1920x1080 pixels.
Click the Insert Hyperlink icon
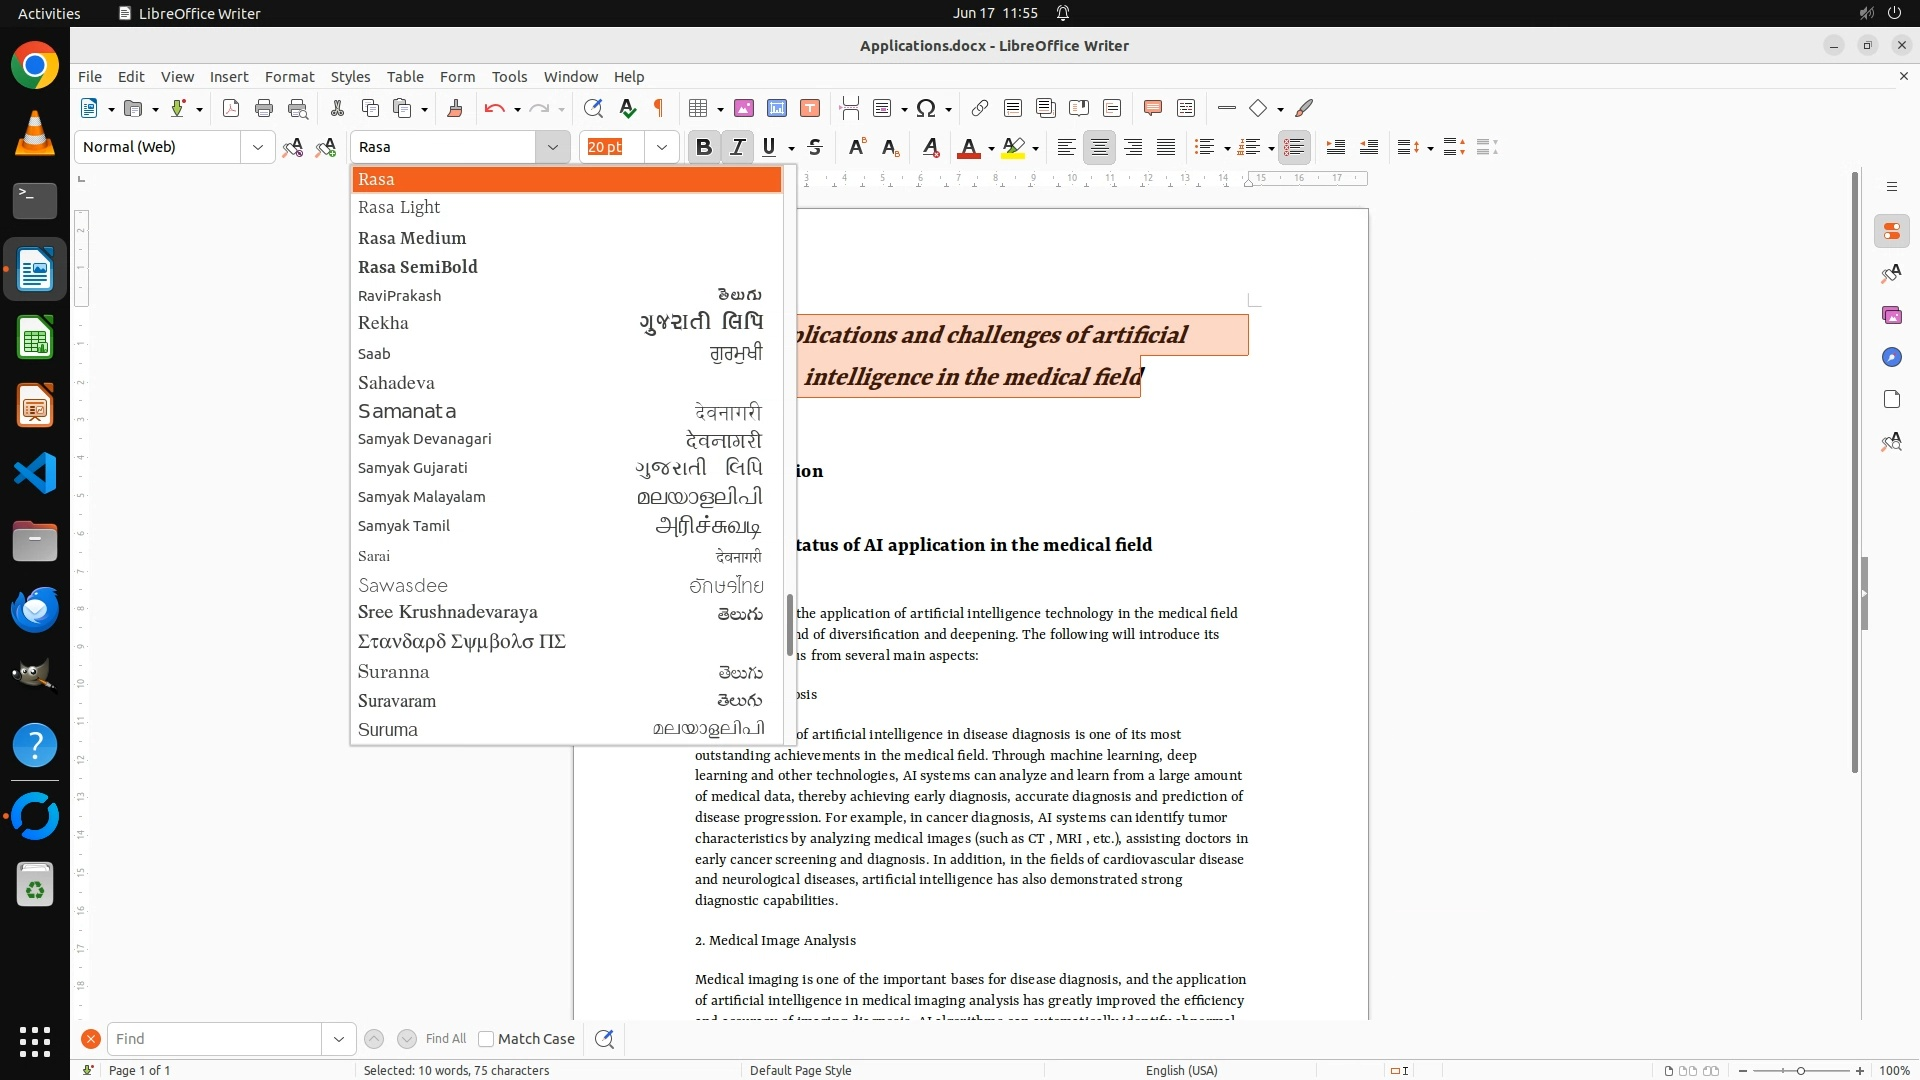(x=980, y=108)
